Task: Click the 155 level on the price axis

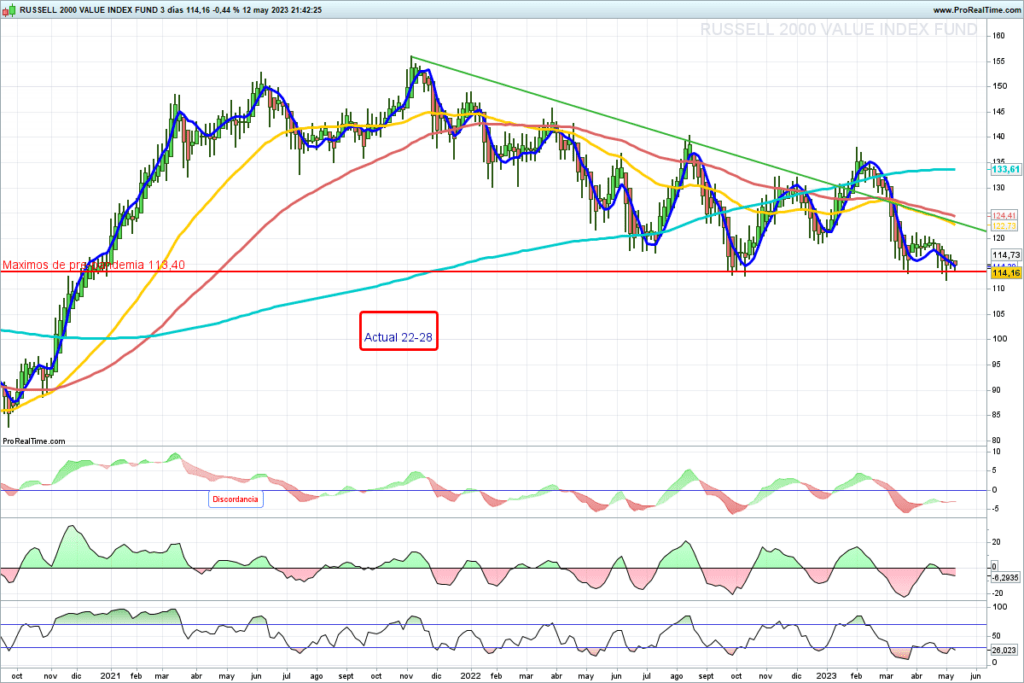Action: (999, 61)
